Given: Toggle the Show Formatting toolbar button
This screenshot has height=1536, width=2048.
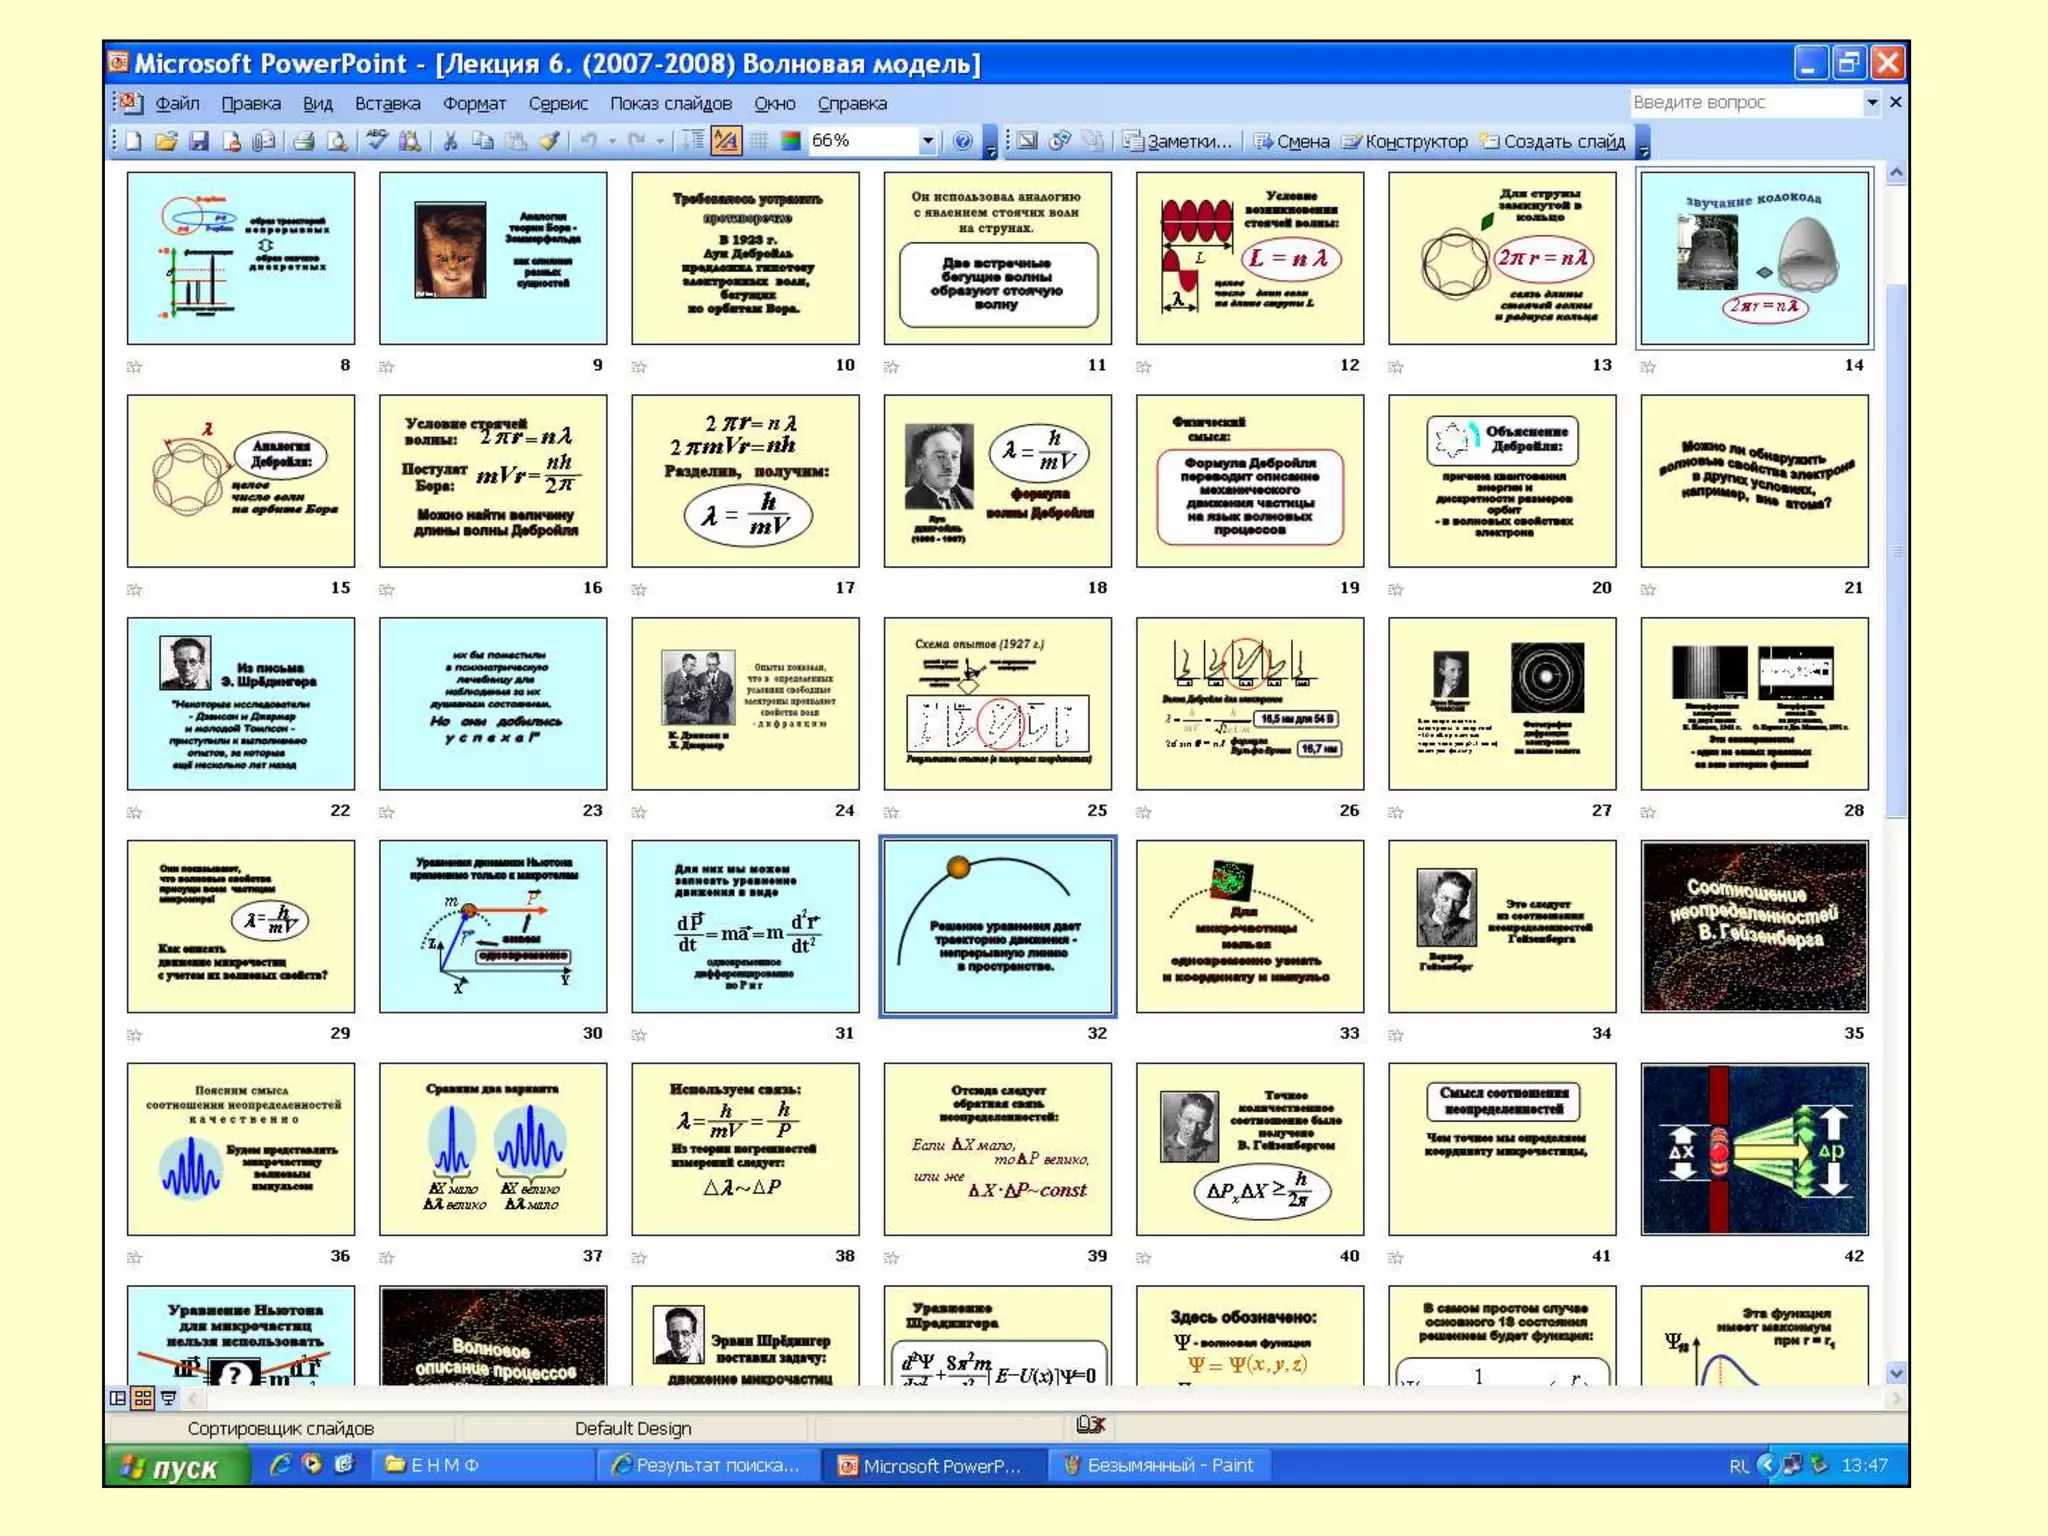Looking at the screenshot, I should click(726, 142).
